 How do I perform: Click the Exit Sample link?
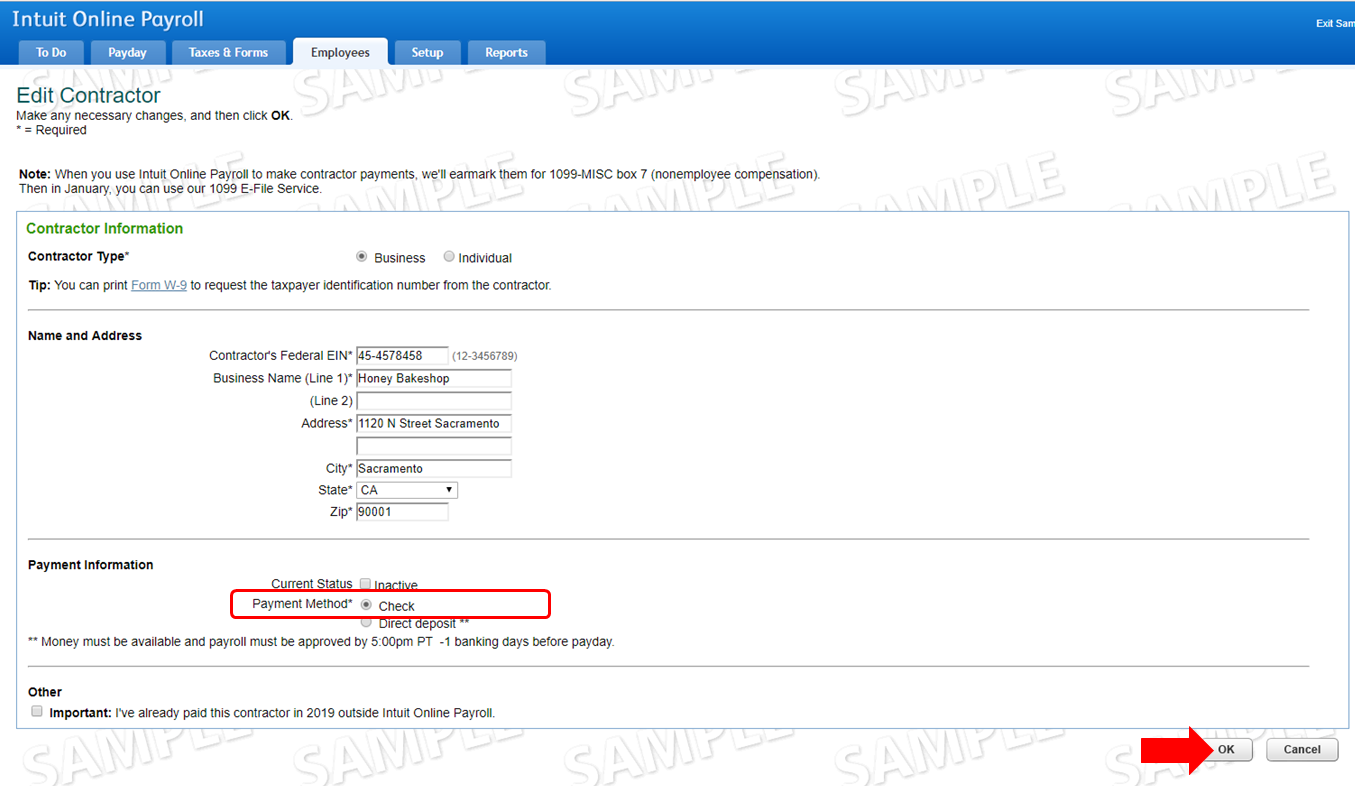[x=1335, y=23]
